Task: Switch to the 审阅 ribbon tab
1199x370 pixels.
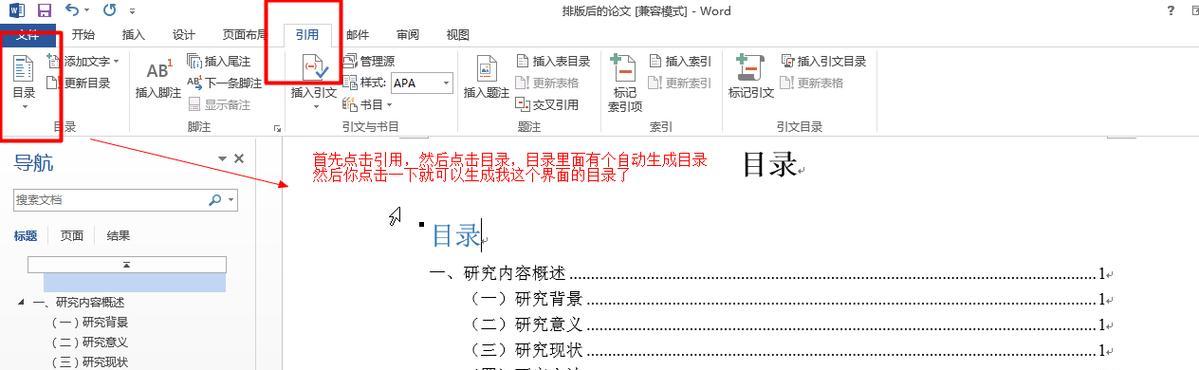Action: point(408,34)
